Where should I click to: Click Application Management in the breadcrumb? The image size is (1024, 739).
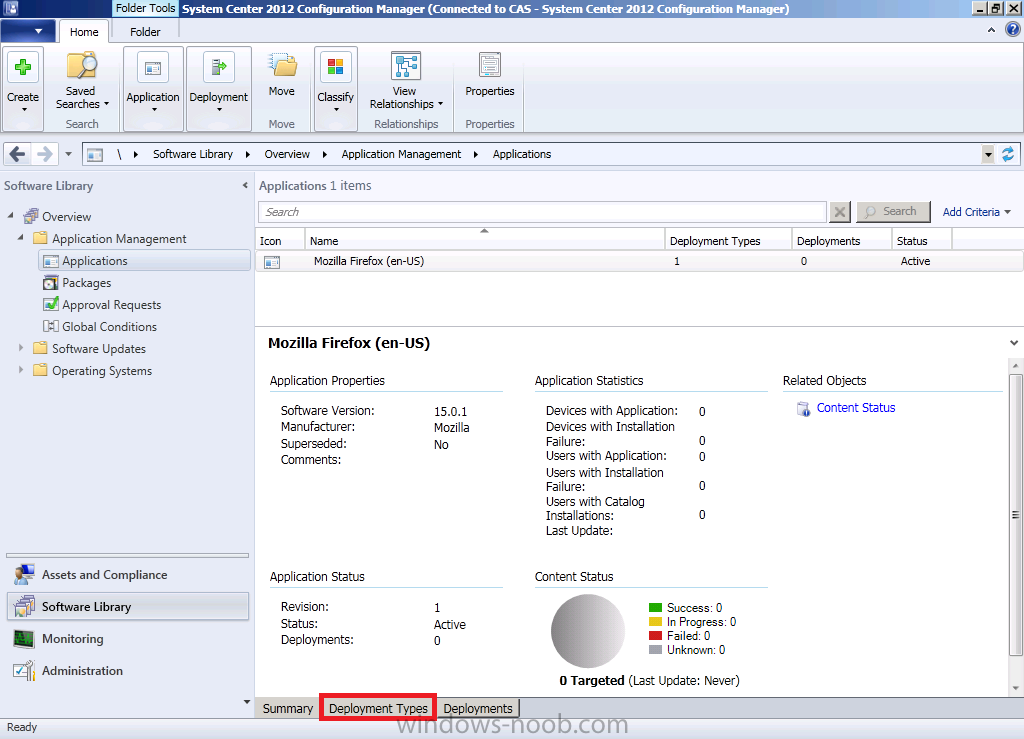(401, 154)
